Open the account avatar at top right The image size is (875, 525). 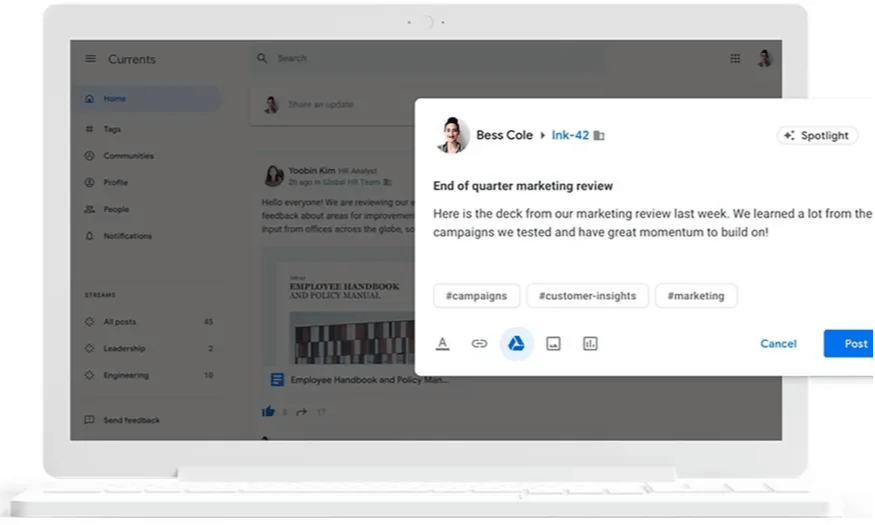pos(765,58)
